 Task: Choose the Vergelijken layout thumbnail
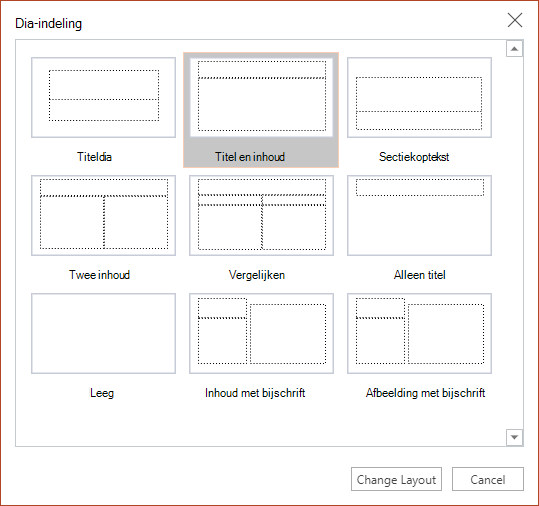261,216
